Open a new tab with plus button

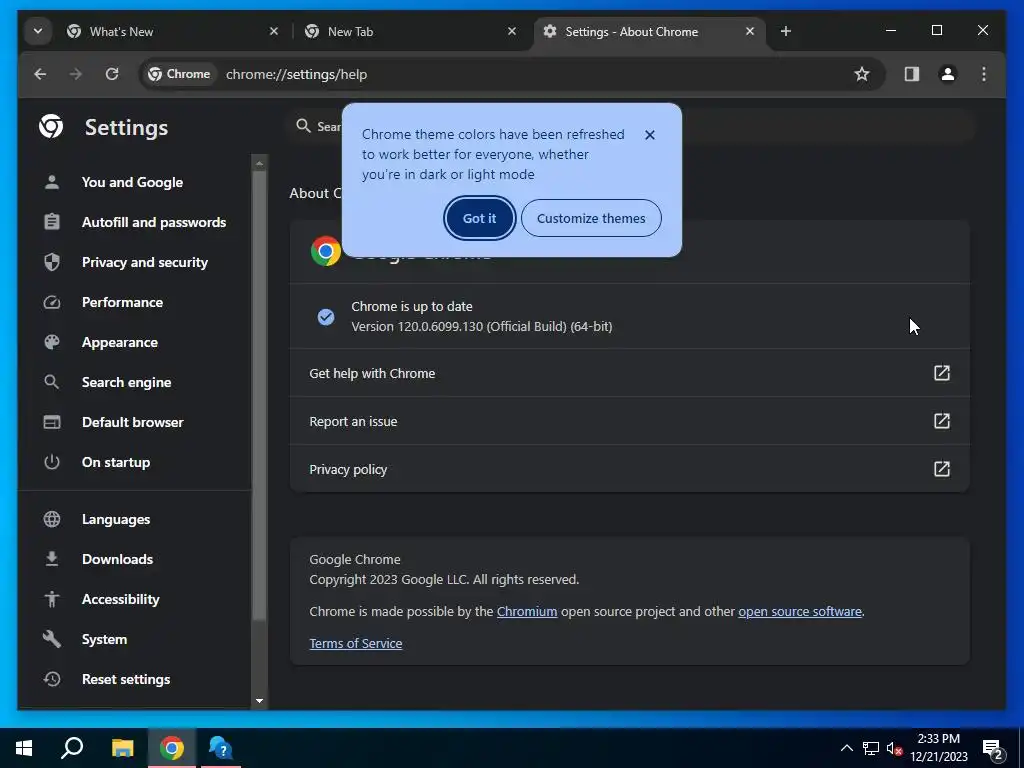tap(786, 31)
